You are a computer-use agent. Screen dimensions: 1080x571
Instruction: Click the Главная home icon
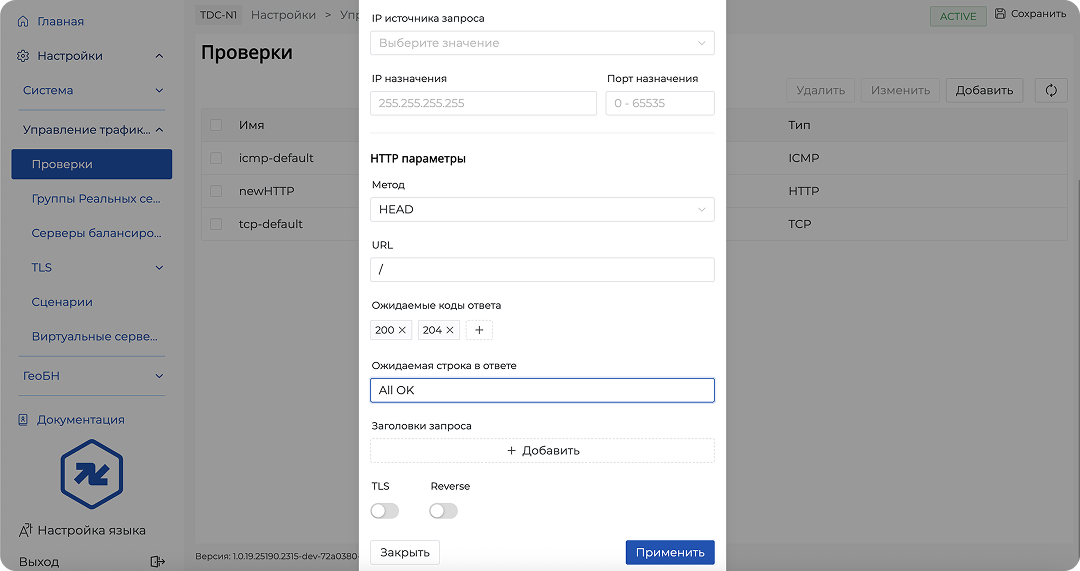click(x=24, y=21)
